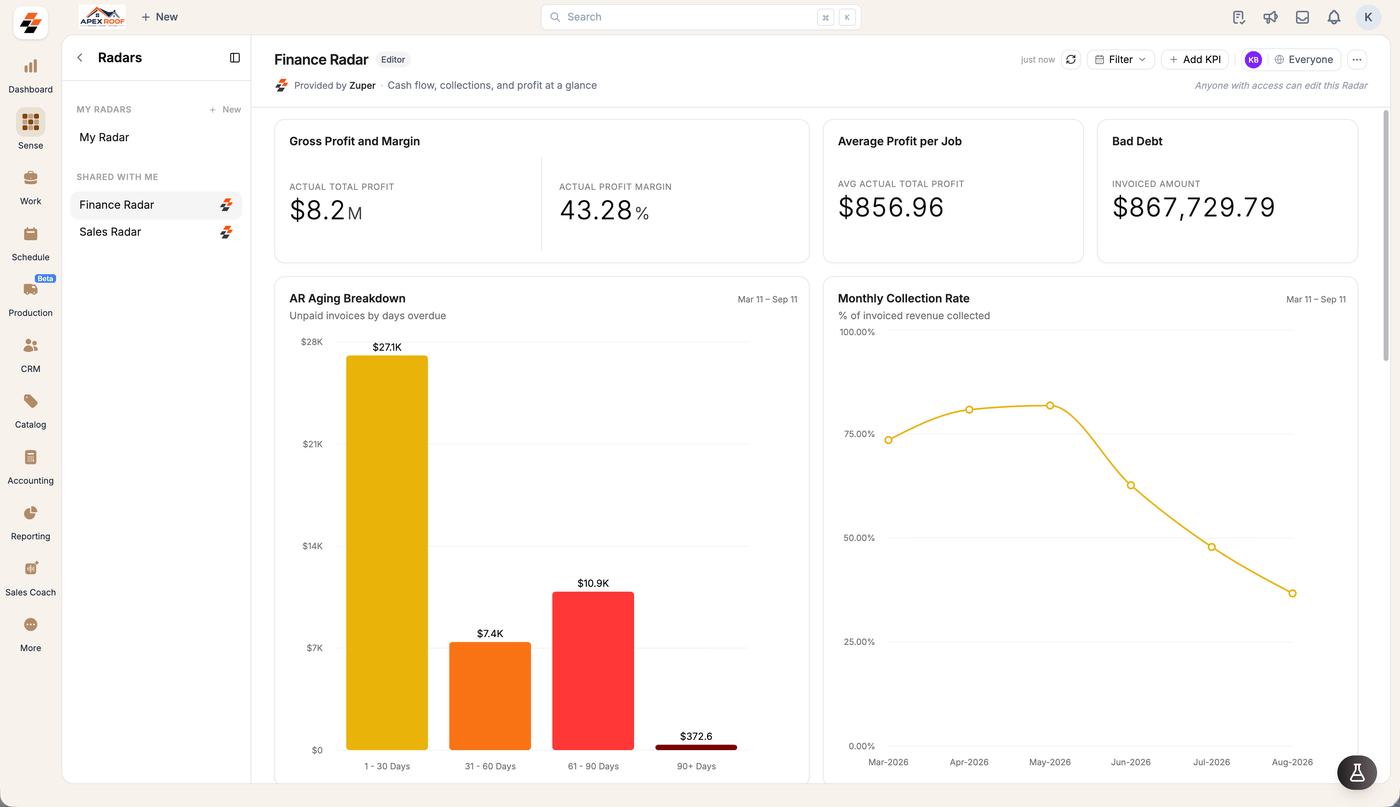Image resolution: width=1400 pixels, height=807 pixels.
Task: Open announcements megaphone icon
Action: point(1270,17)
